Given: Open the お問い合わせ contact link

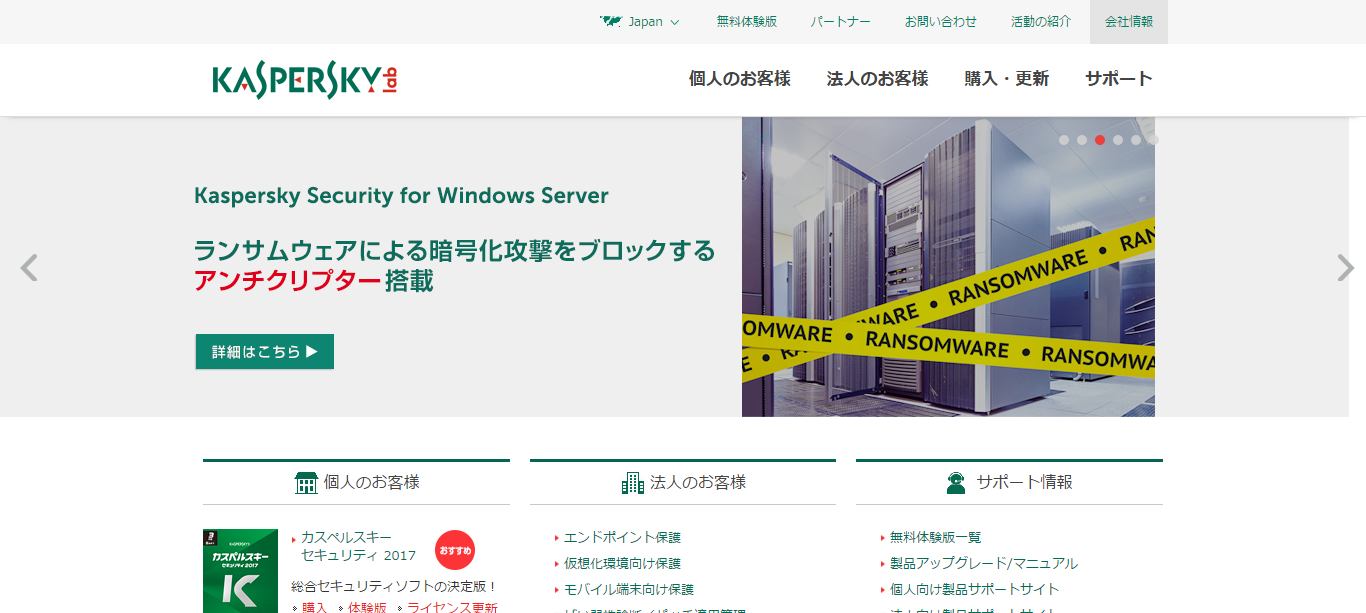Looking at the screenshot, I should (x=941, y=21).
